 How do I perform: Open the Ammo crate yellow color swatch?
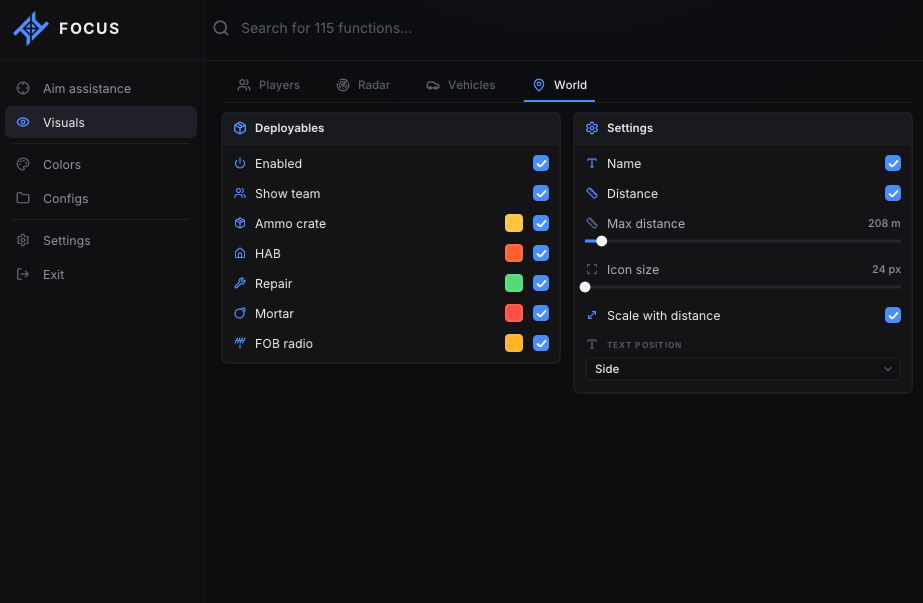pos(514,223)
